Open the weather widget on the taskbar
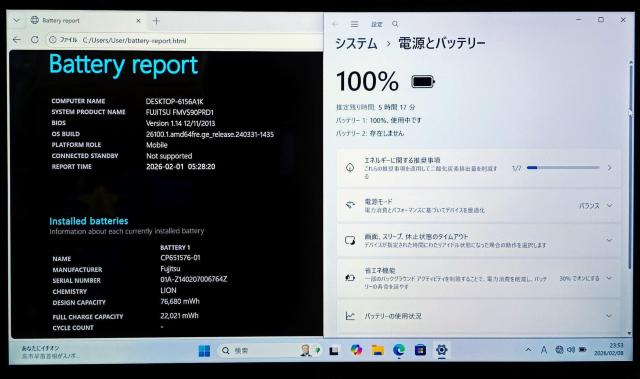 pos(51,352)
